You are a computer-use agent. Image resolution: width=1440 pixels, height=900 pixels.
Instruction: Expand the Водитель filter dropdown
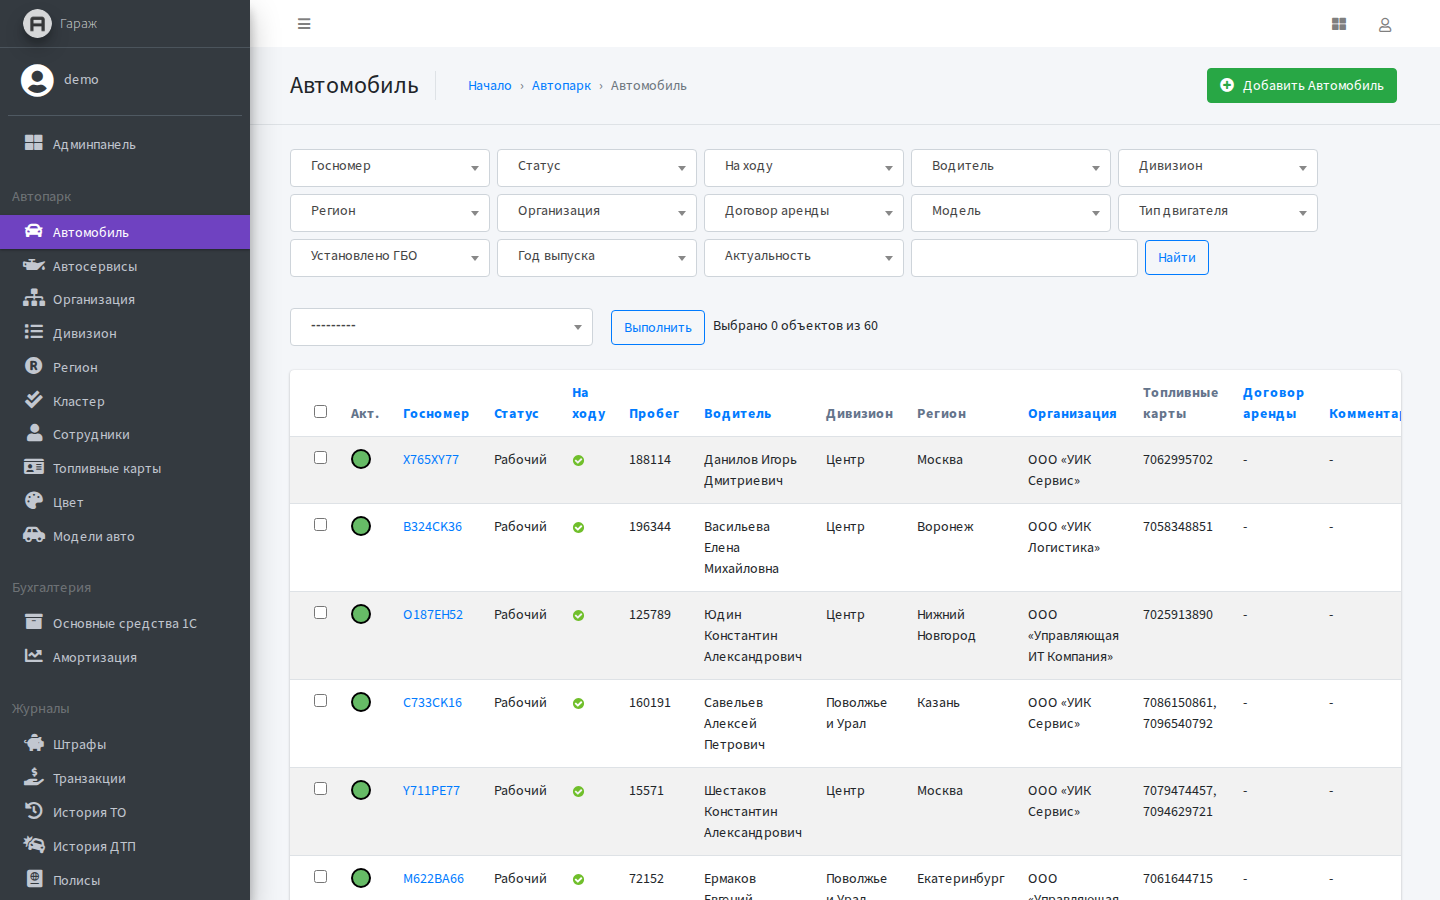[x=1011, y=167]
